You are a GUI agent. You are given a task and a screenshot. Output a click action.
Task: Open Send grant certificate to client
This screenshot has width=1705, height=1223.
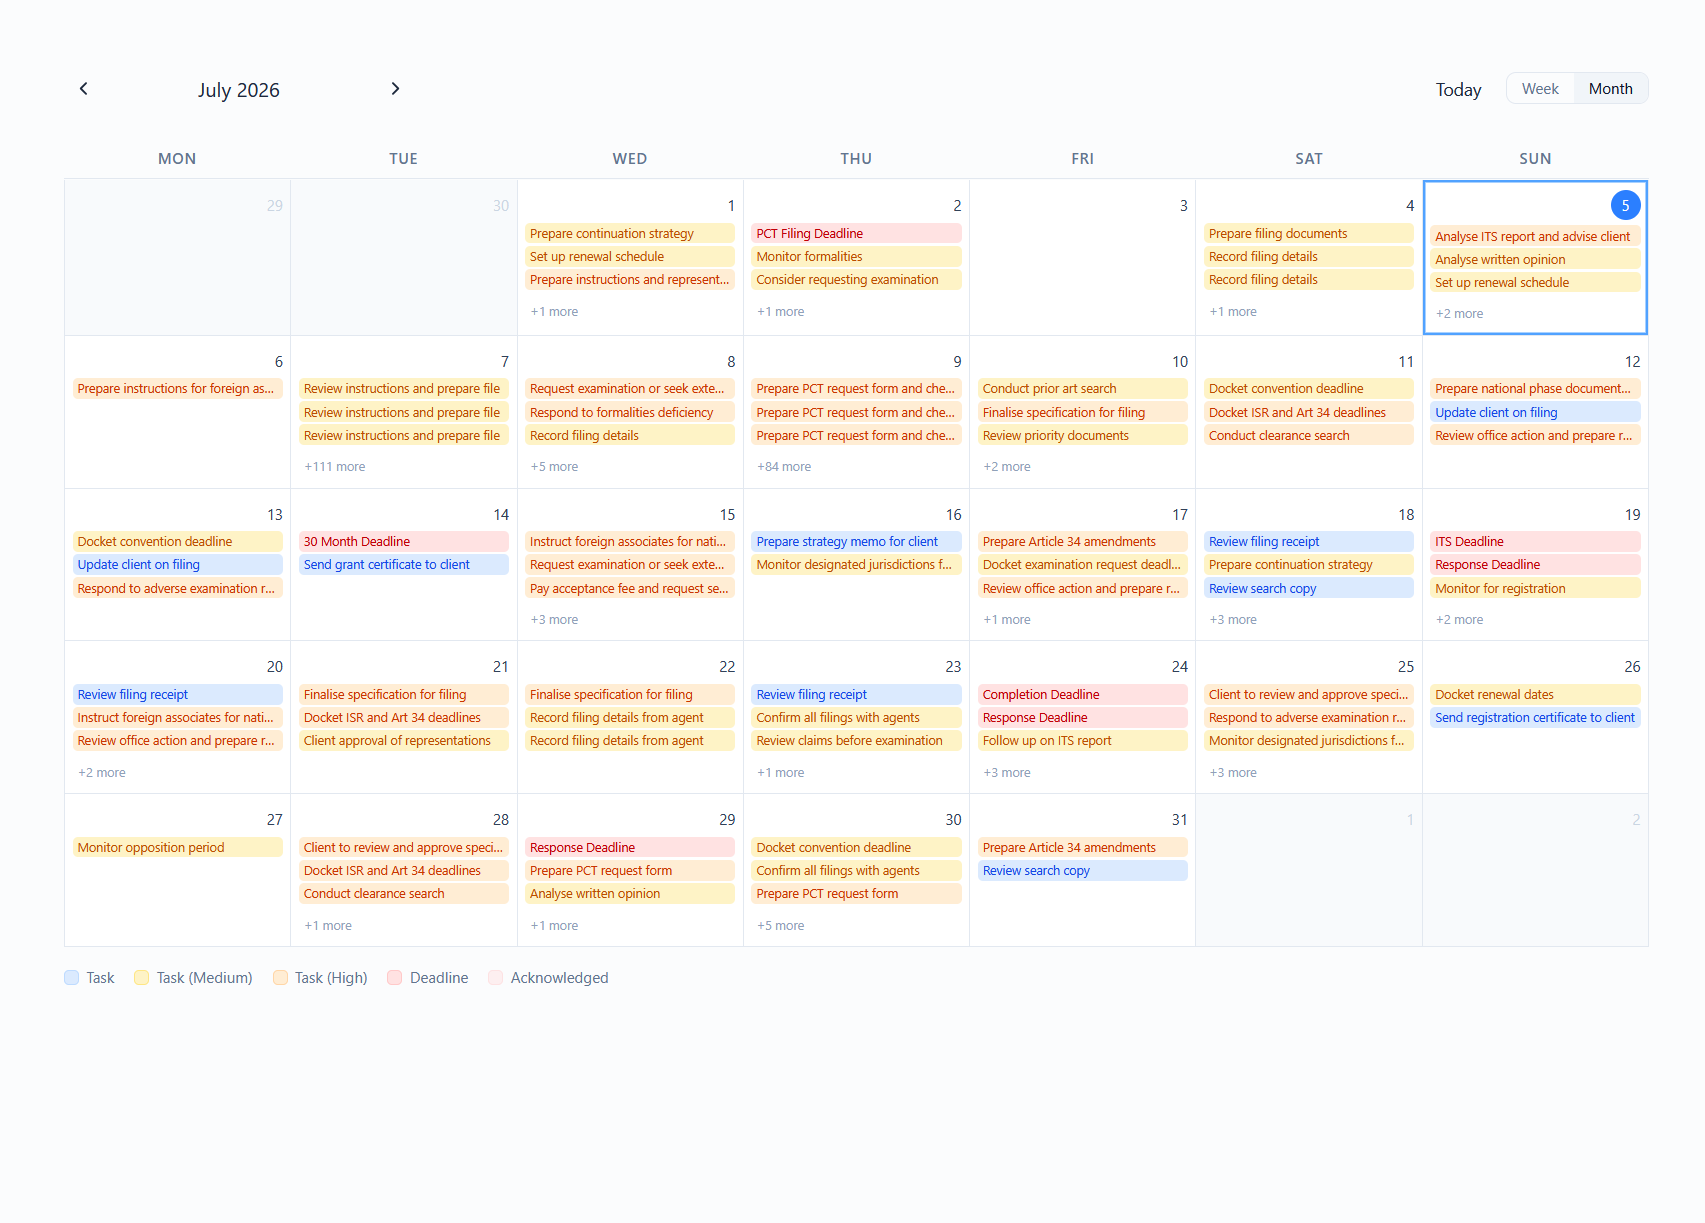tap(404, 565)
